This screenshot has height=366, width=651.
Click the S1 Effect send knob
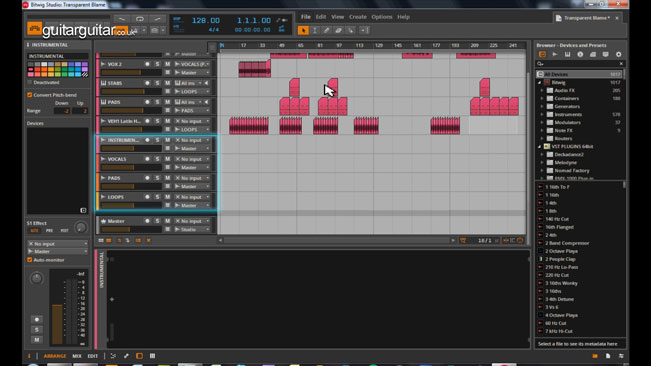tap(81, 227)
